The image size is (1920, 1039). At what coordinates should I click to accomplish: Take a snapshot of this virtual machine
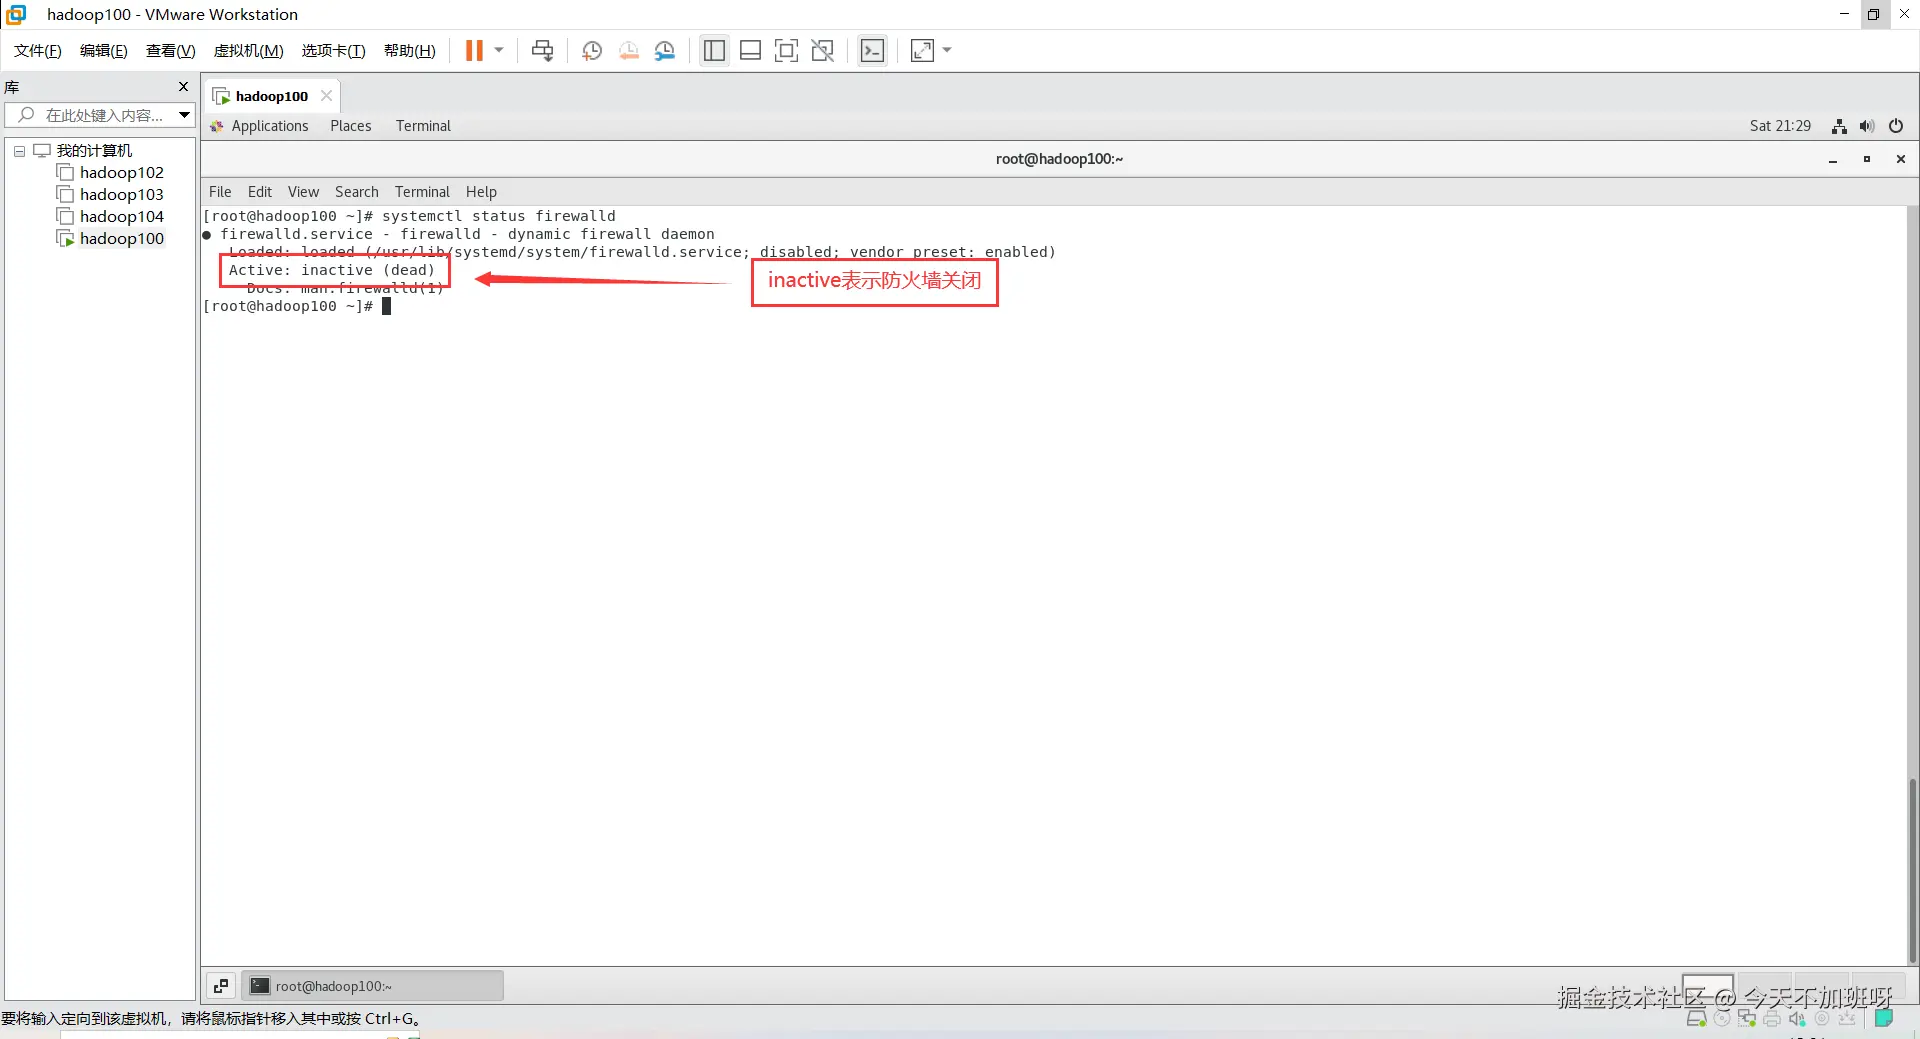(592, 51)
